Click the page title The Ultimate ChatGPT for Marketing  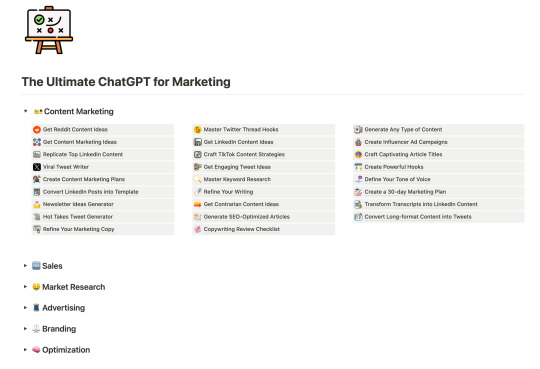pos(126,82)
